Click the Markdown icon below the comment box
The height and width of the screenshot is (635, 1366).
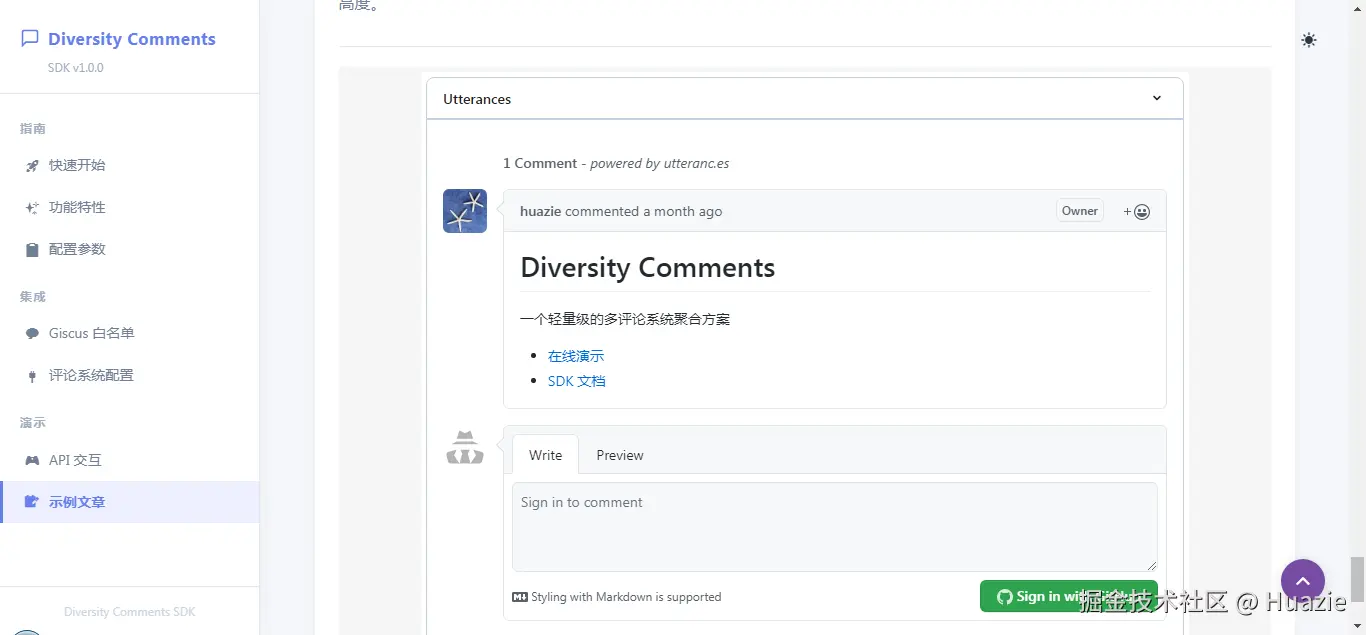(520, 597)
